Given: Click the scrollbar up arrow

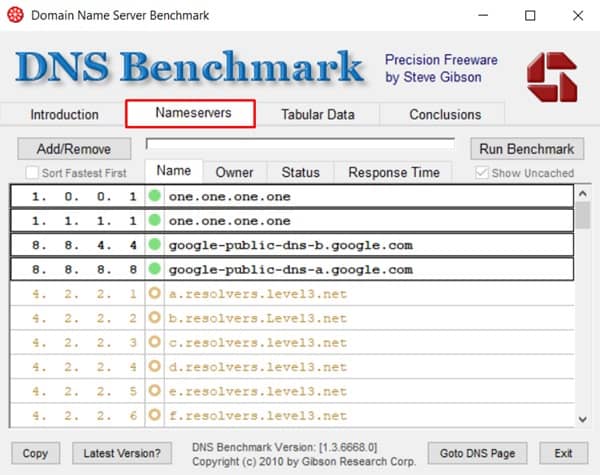Looking at the screenshot, I should click(583, 194).
